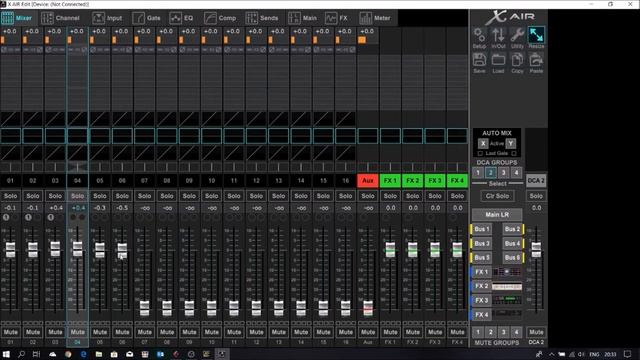Toggle Auto Mix group Y
The width and height of the screenshot is (640, 360).
(x=511, y=143)
